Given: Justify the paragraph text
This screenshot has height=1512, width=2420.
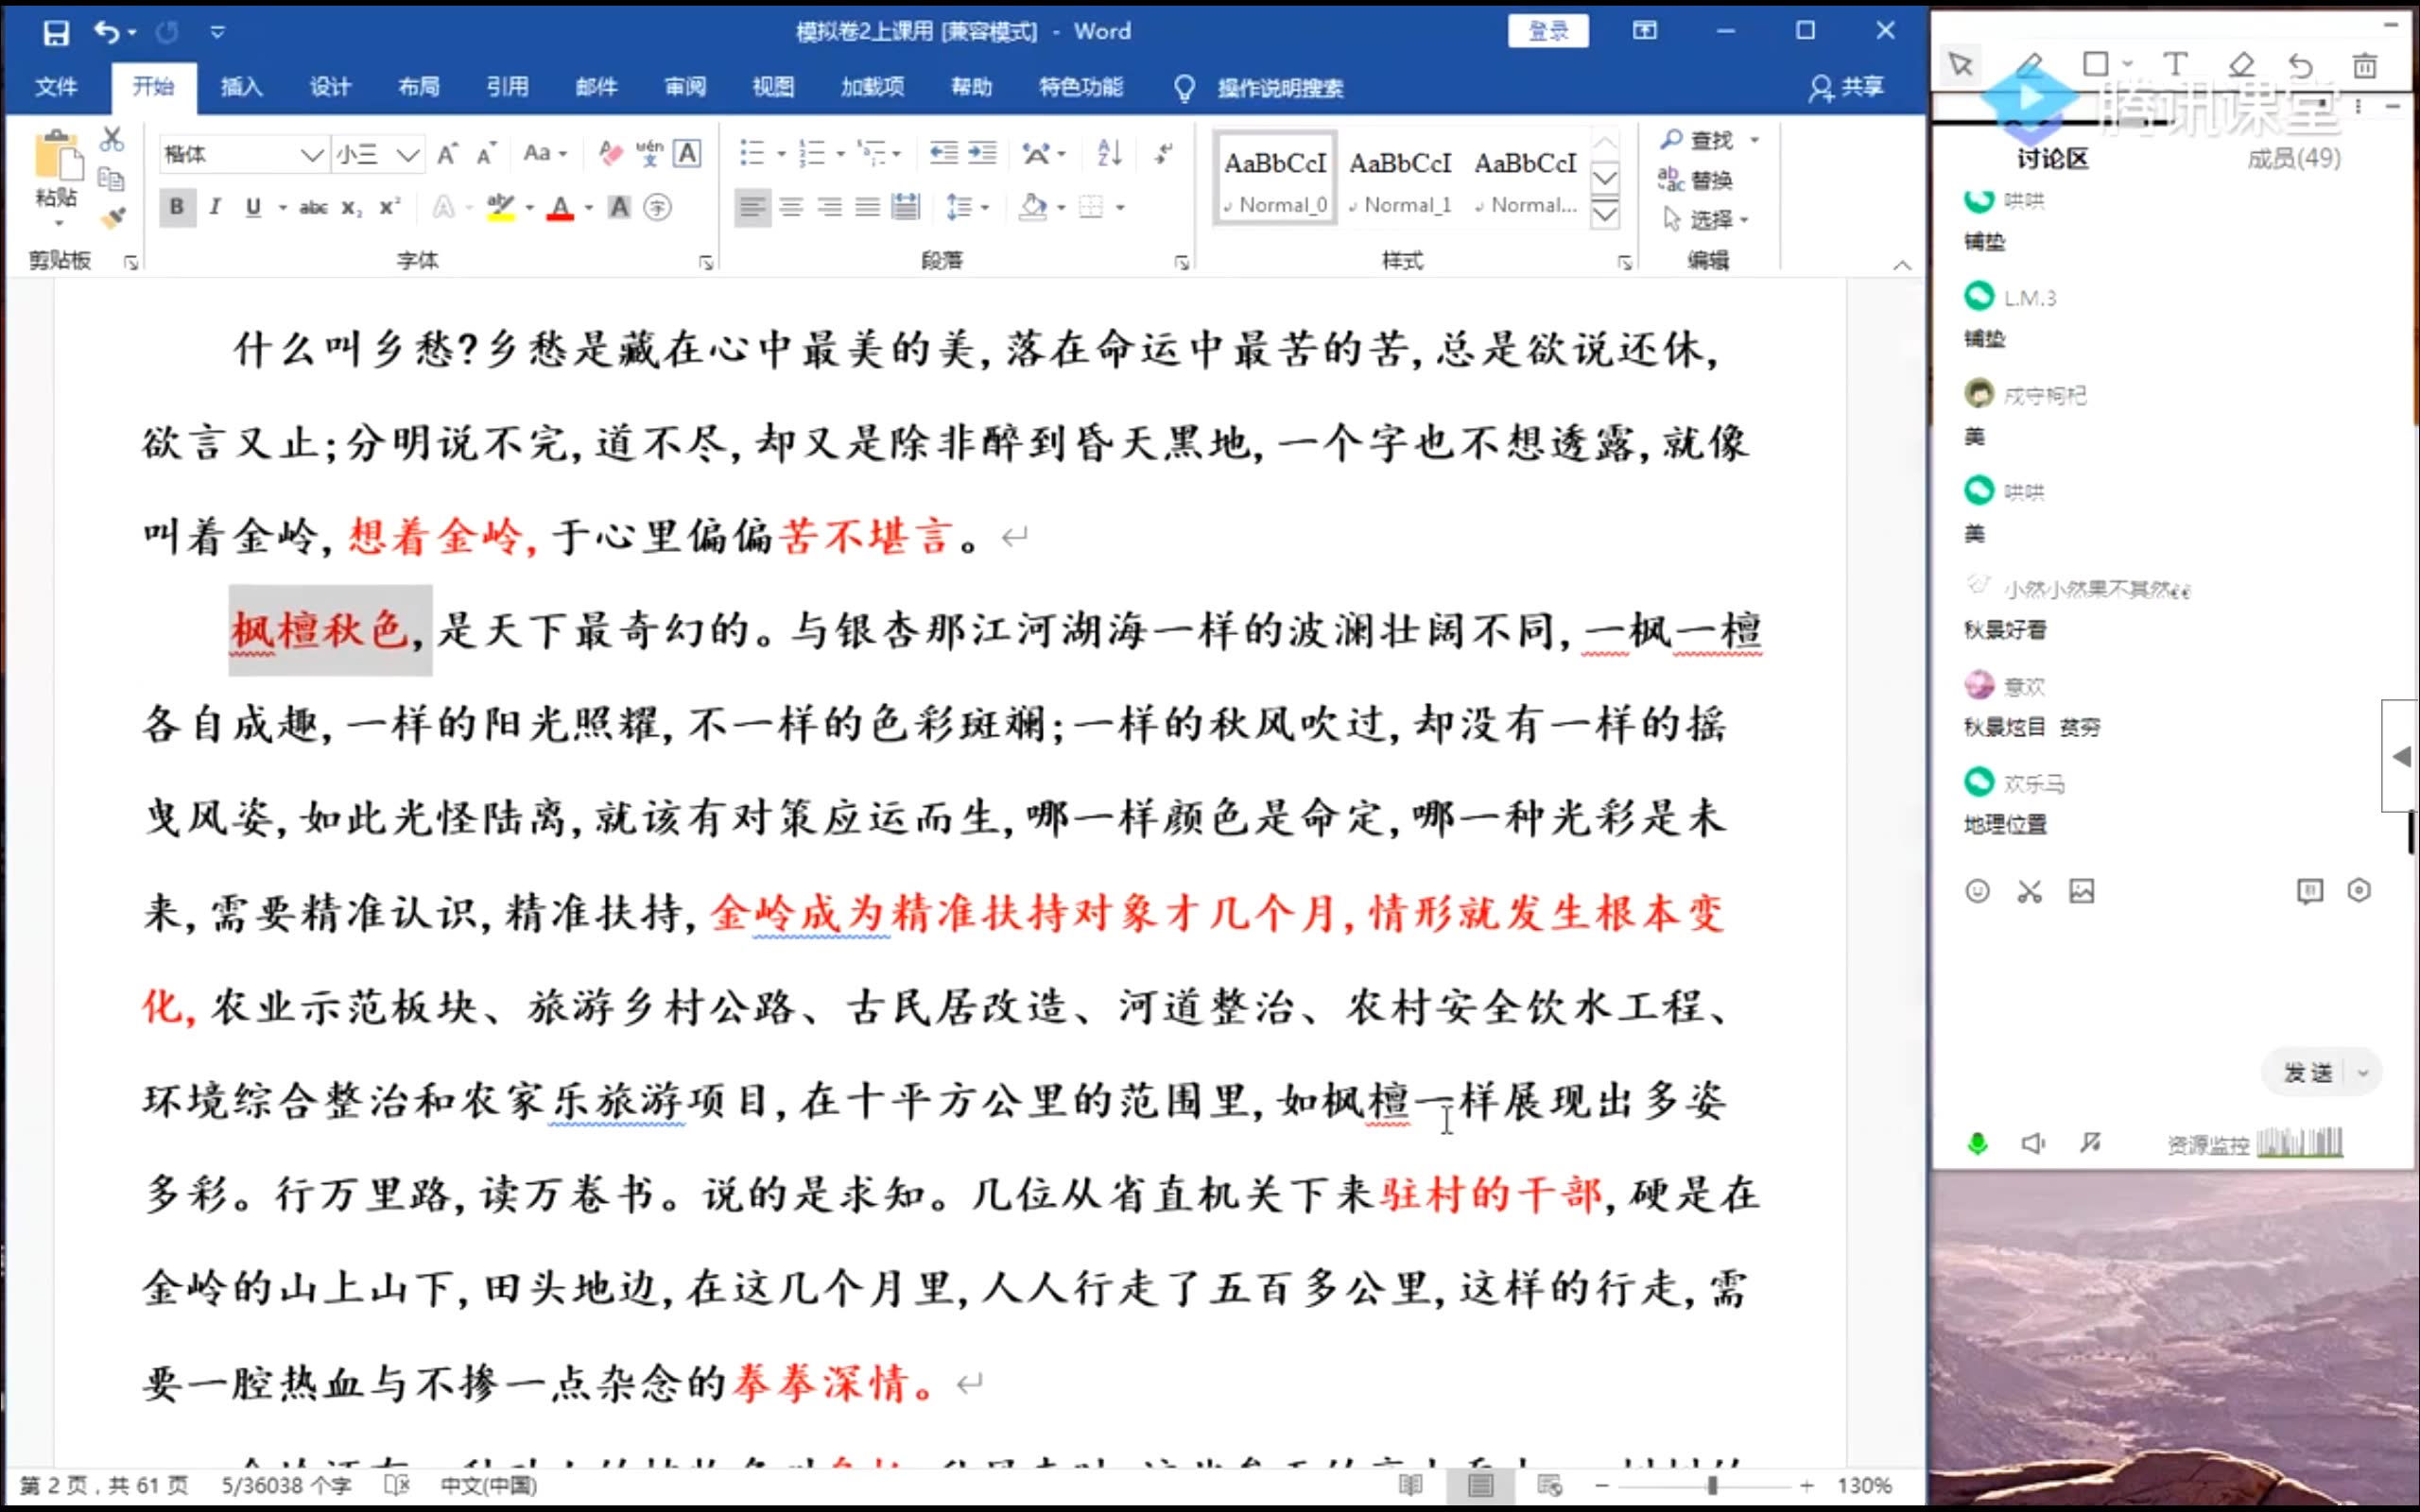Looking at the screenshot, I should point(867,207).
